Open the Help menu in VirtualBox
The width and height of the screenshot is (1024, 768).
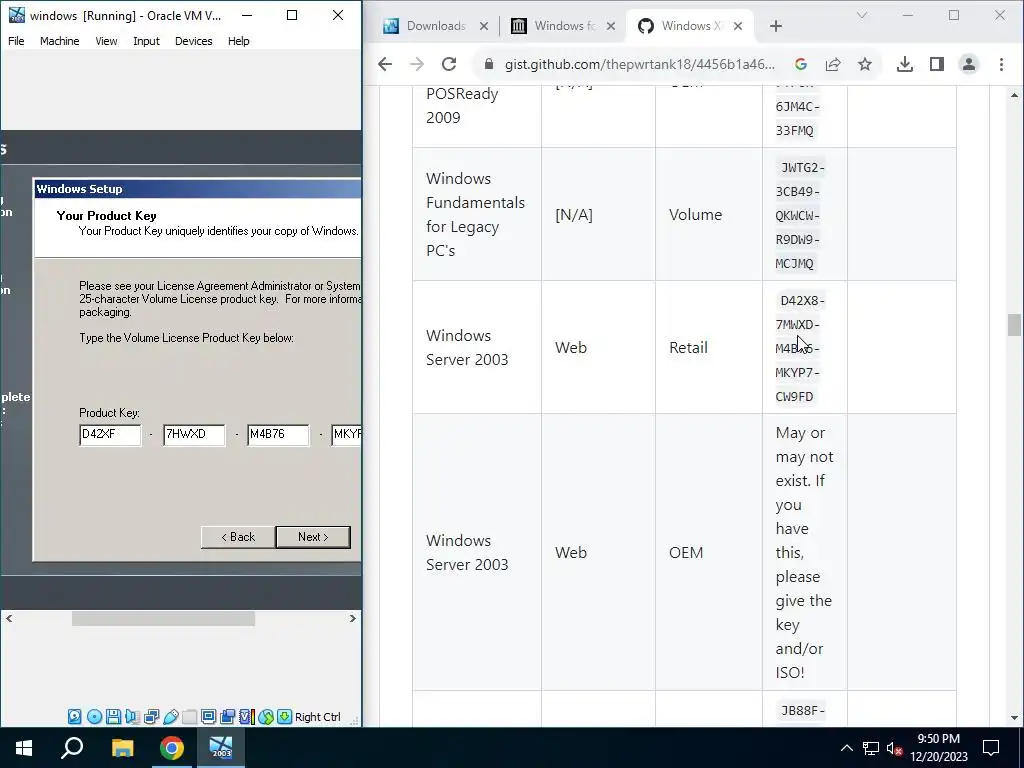[x=238, y=41]
